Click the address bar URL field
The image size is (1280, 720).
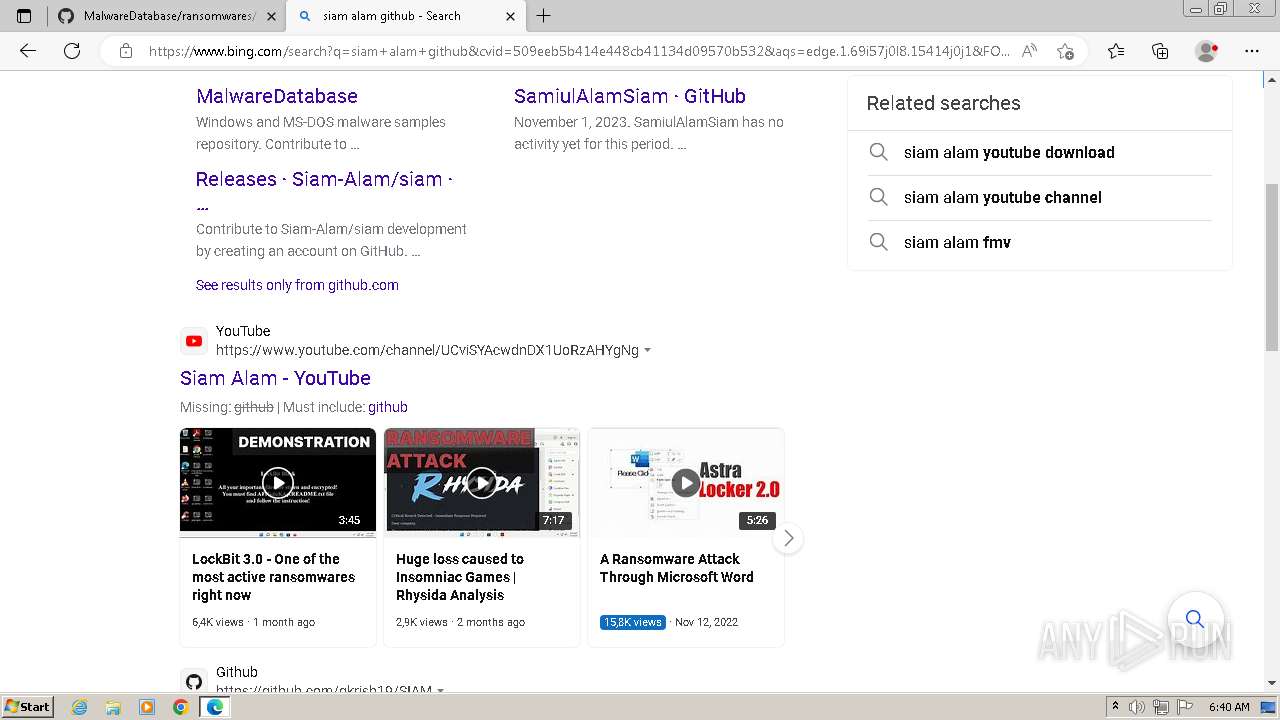click(578, 51)
